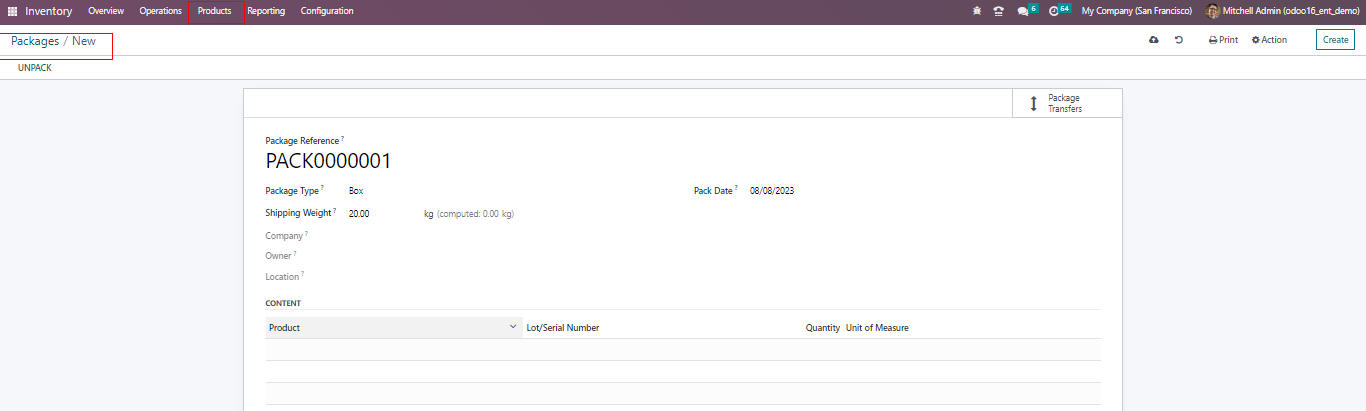Open the Package Transfers smart button
Screen dimensions: 1366x411
(1066, 103)
